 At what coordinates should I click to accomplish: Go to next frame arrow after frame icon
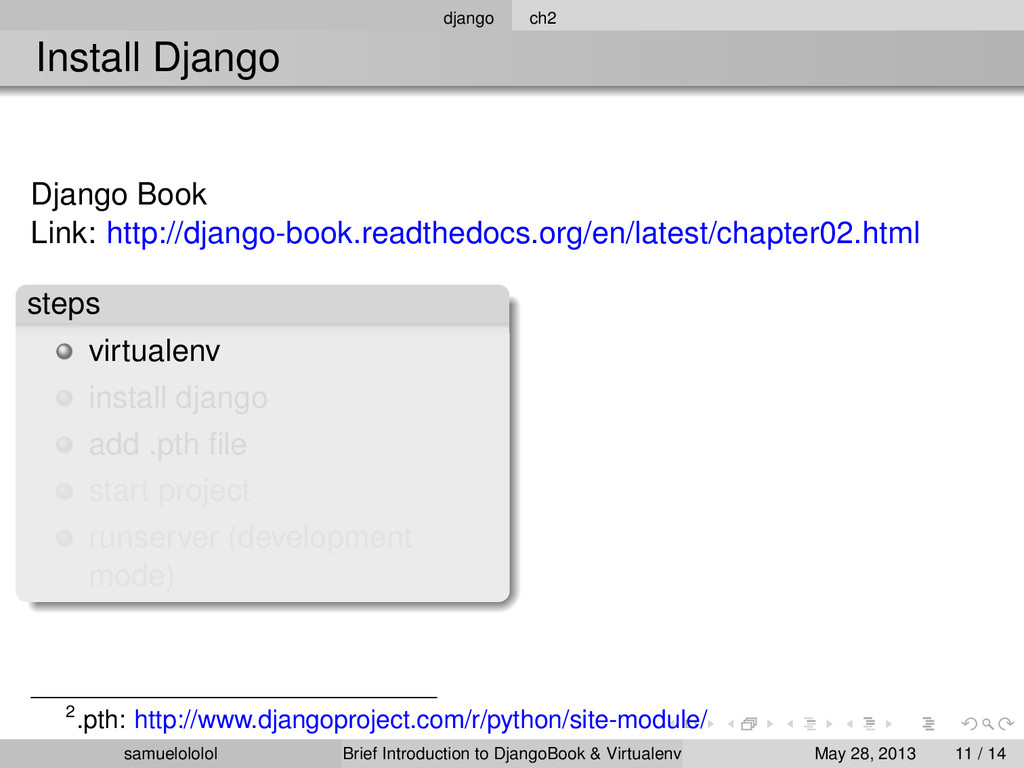point(770,724)
